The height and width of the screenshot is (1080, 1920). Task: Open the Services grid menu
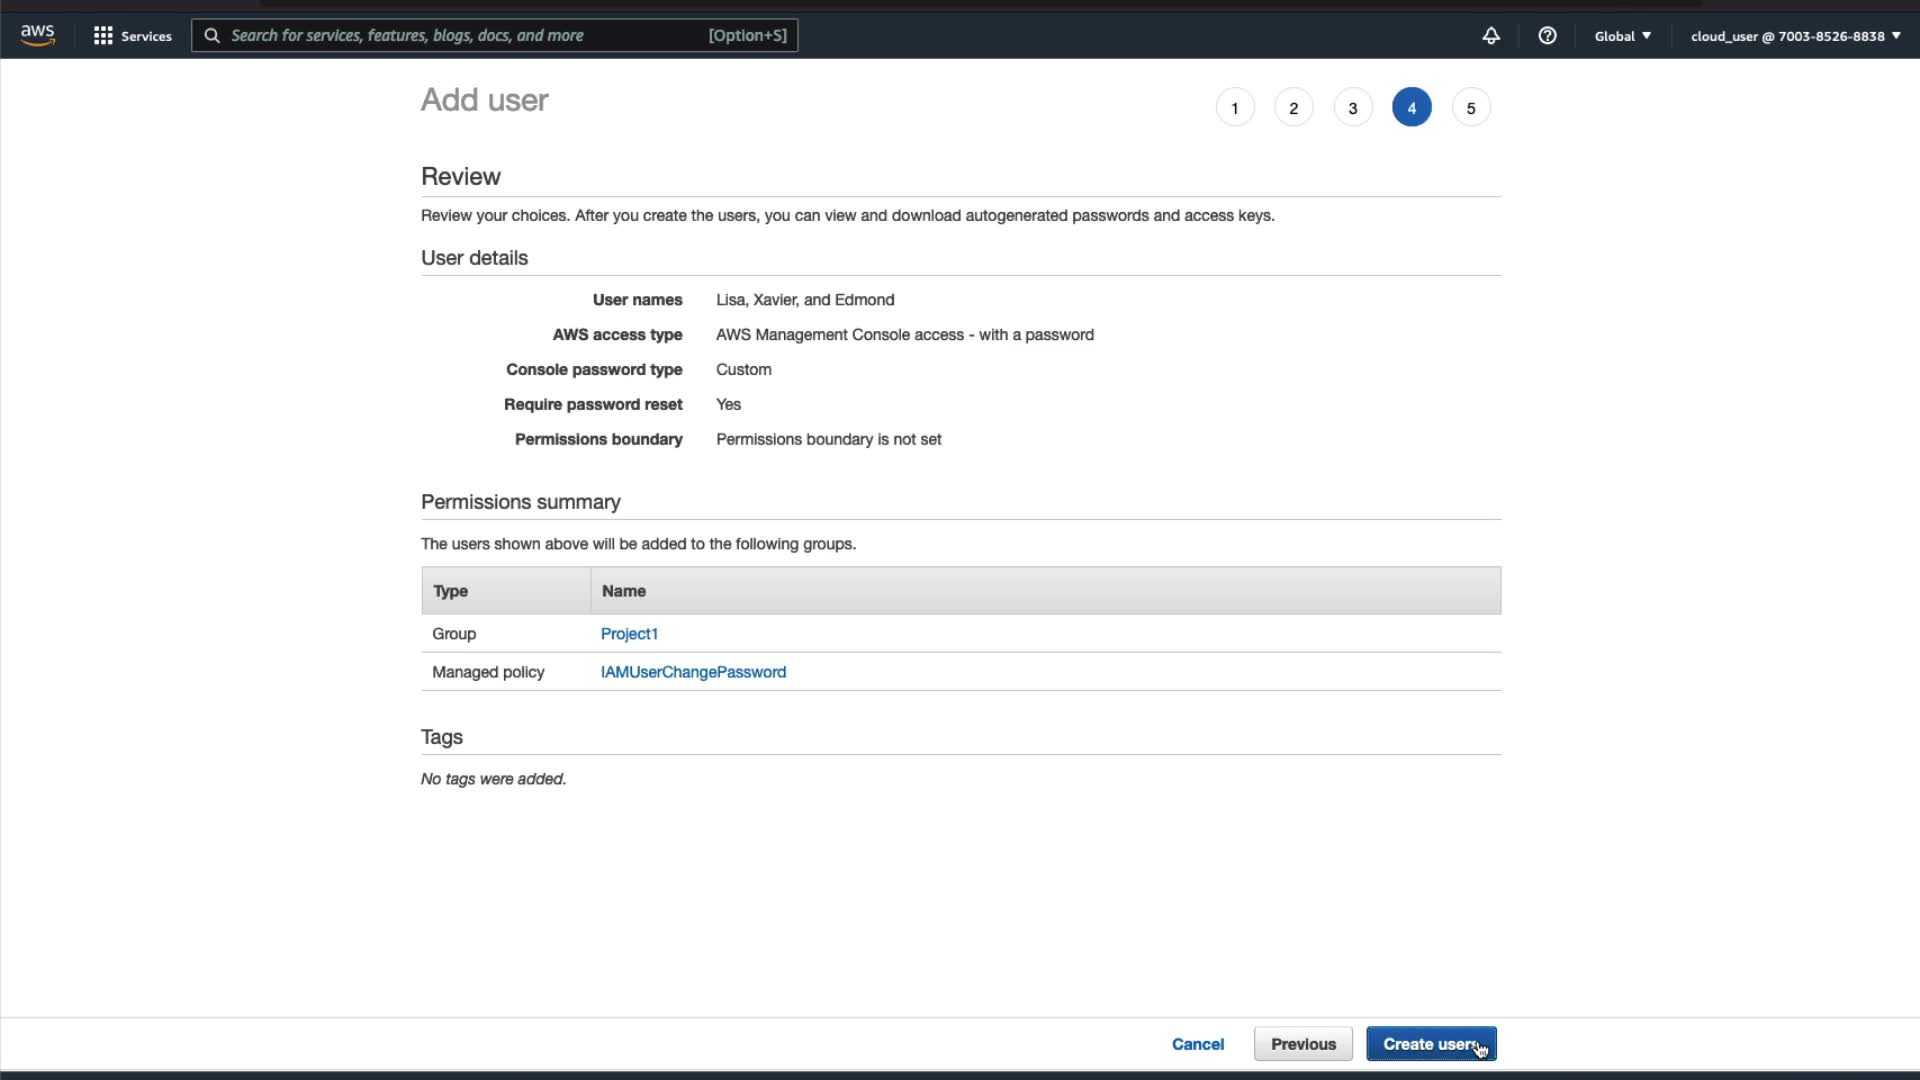click(102, 36)
